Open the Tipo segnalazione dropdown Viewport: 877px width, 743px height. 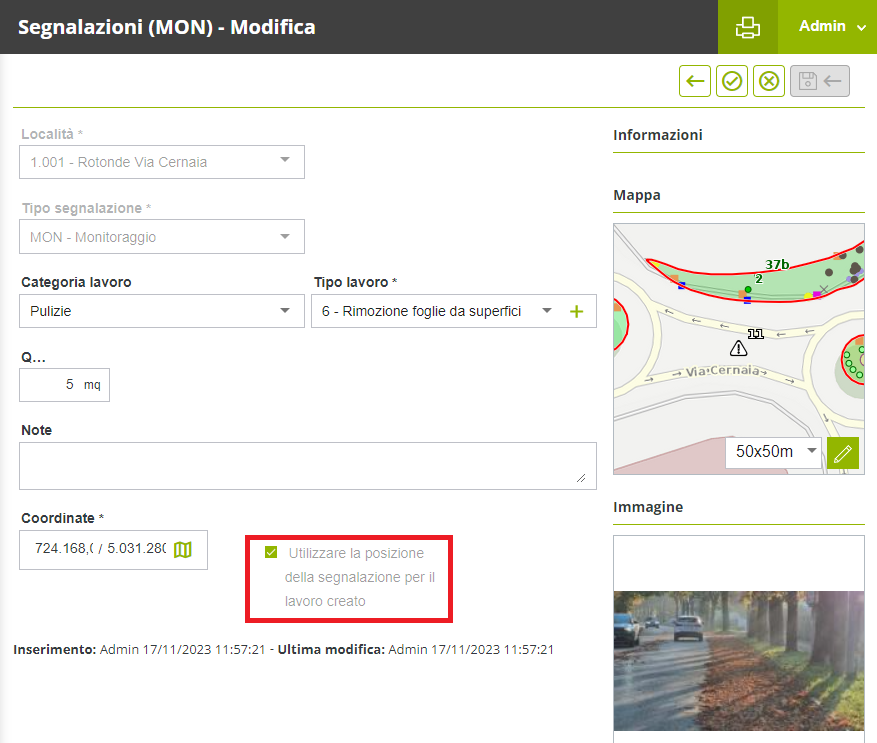[x=285, y=237]
